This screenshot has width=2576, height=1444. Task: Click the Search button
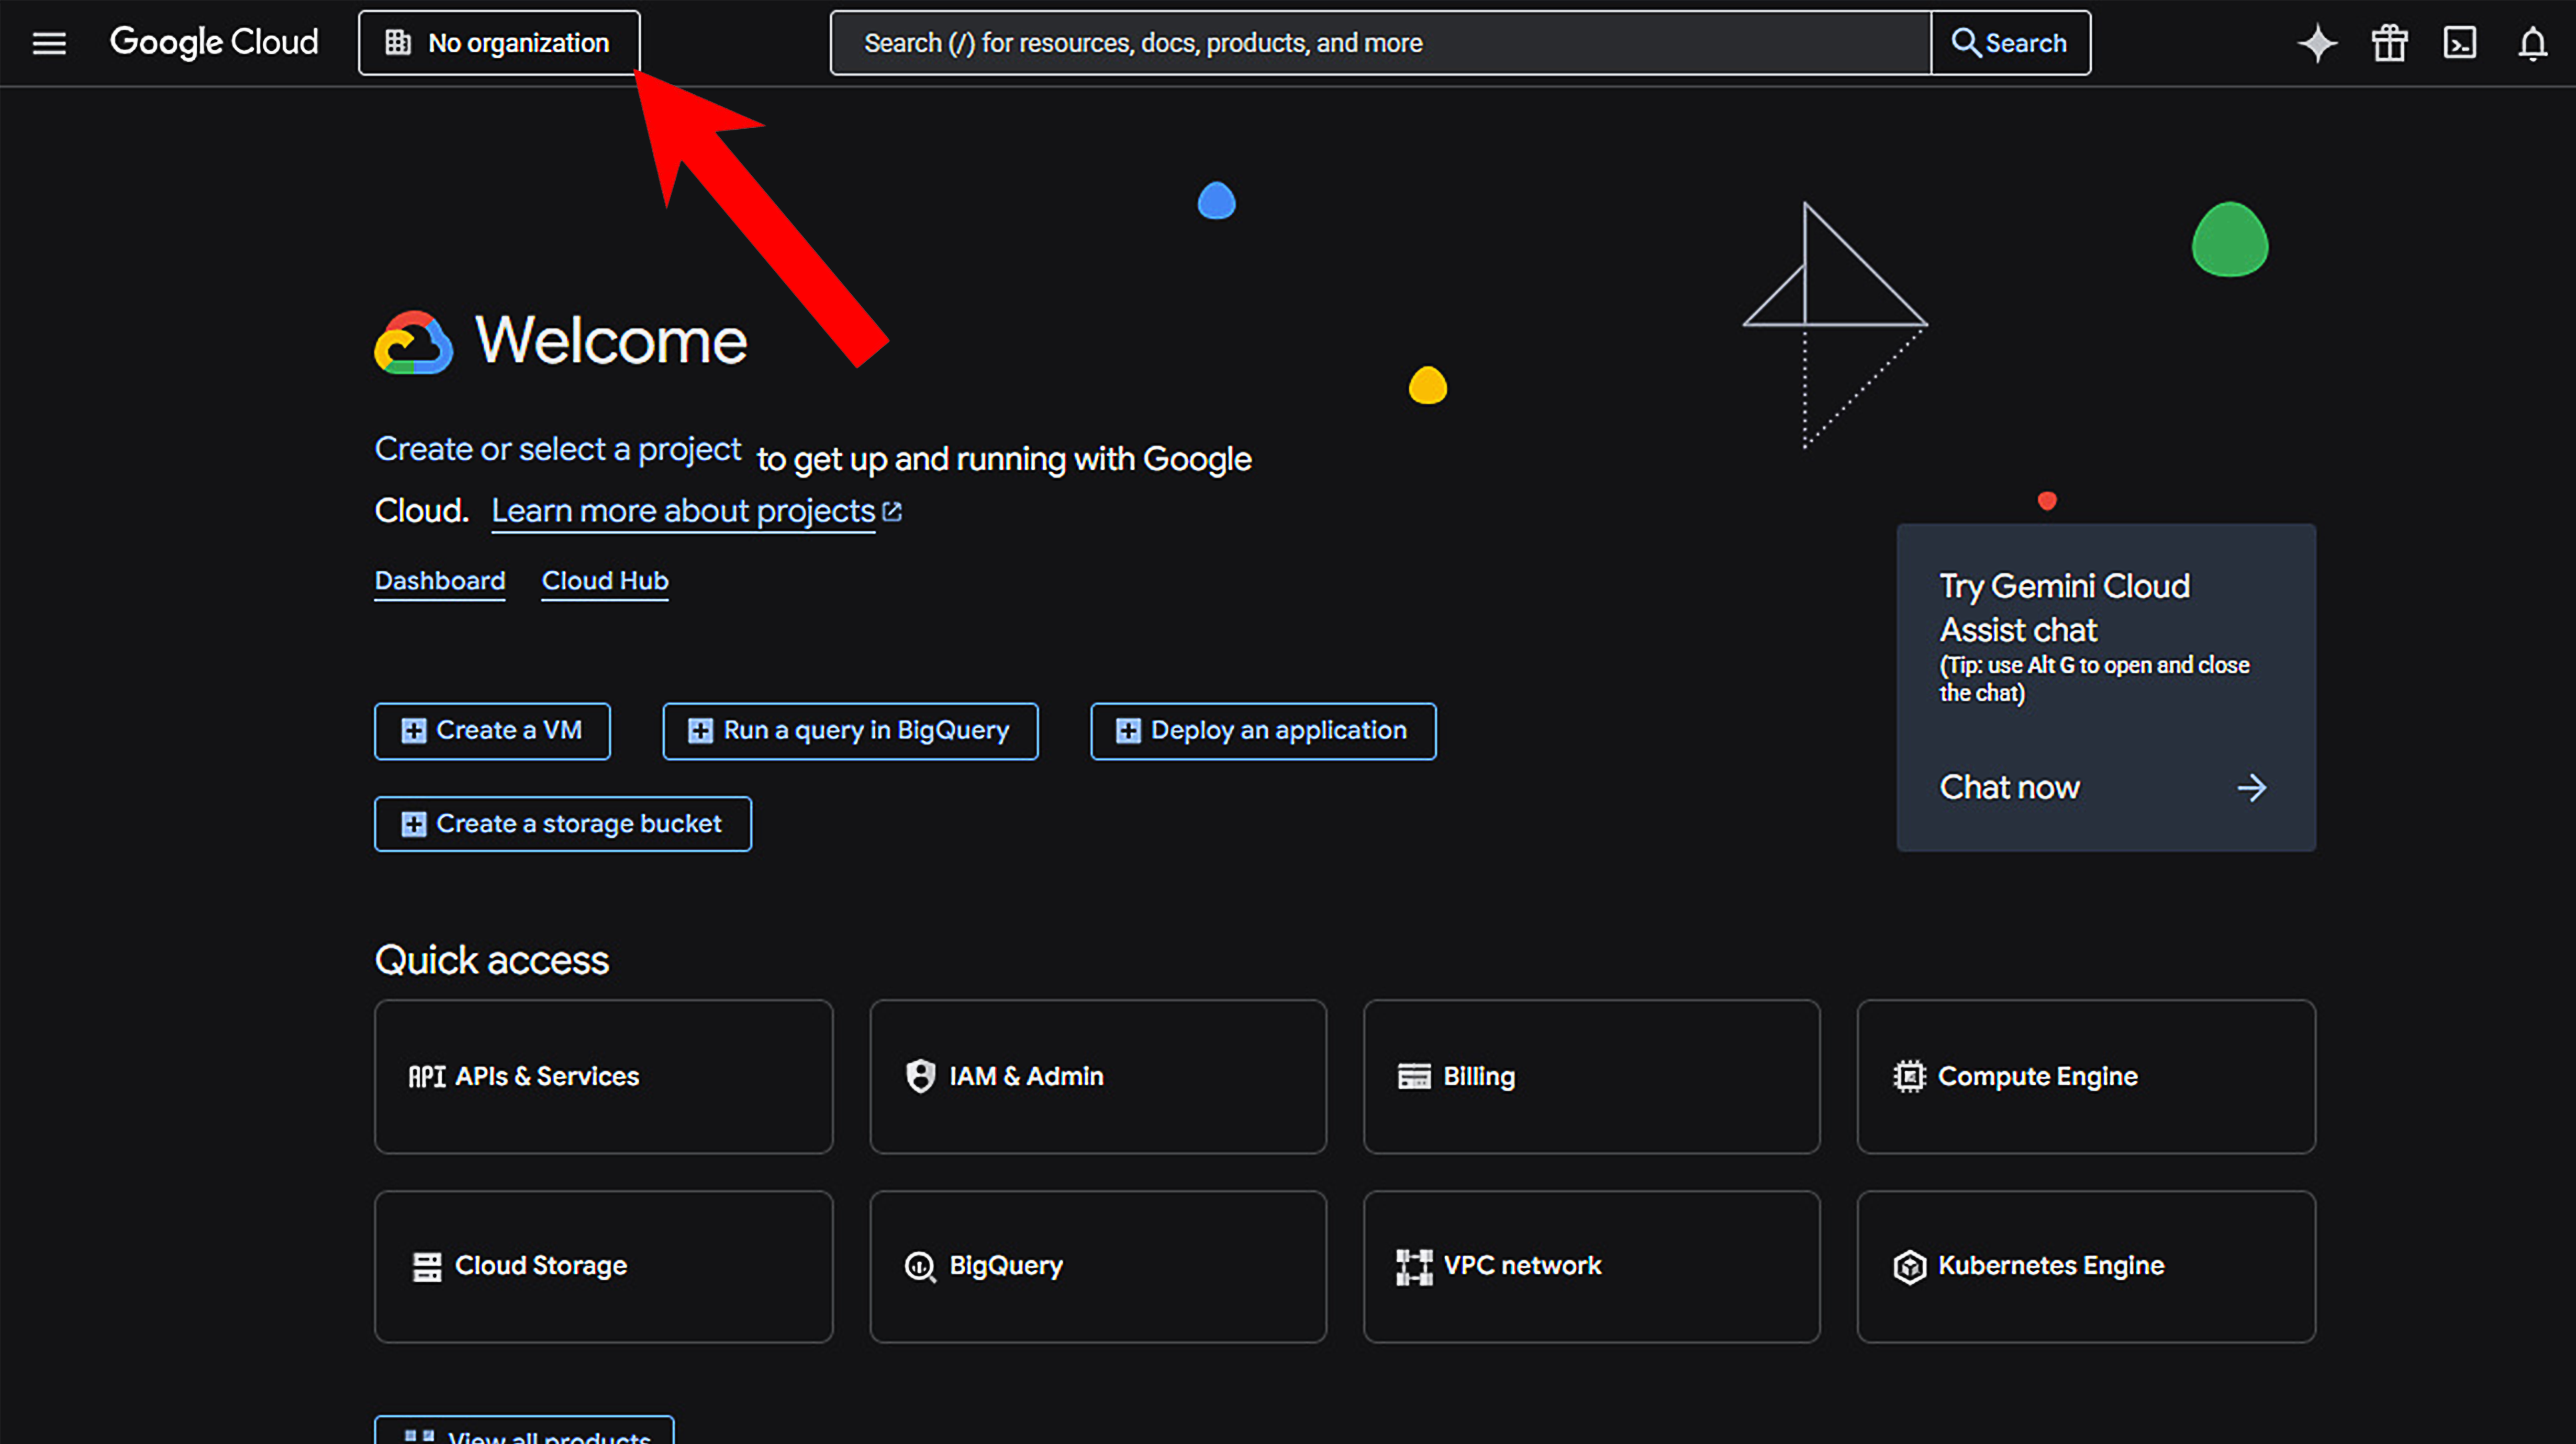click(x=2010, y=43)
